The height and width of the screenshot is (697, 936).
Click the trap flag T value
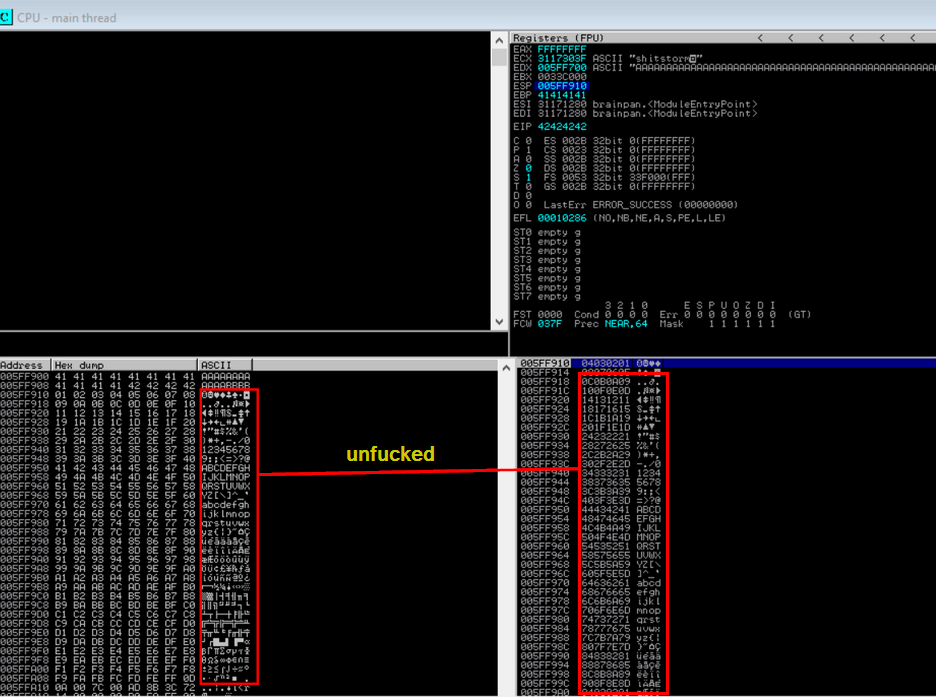pos(528,186)
